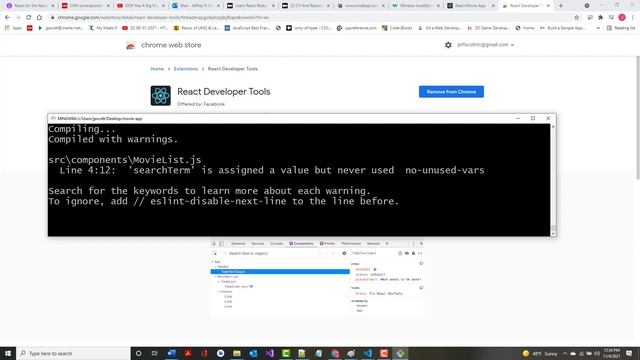Go to Extensions in the breadcrumb
640x360 pixels.
[186, 69]
